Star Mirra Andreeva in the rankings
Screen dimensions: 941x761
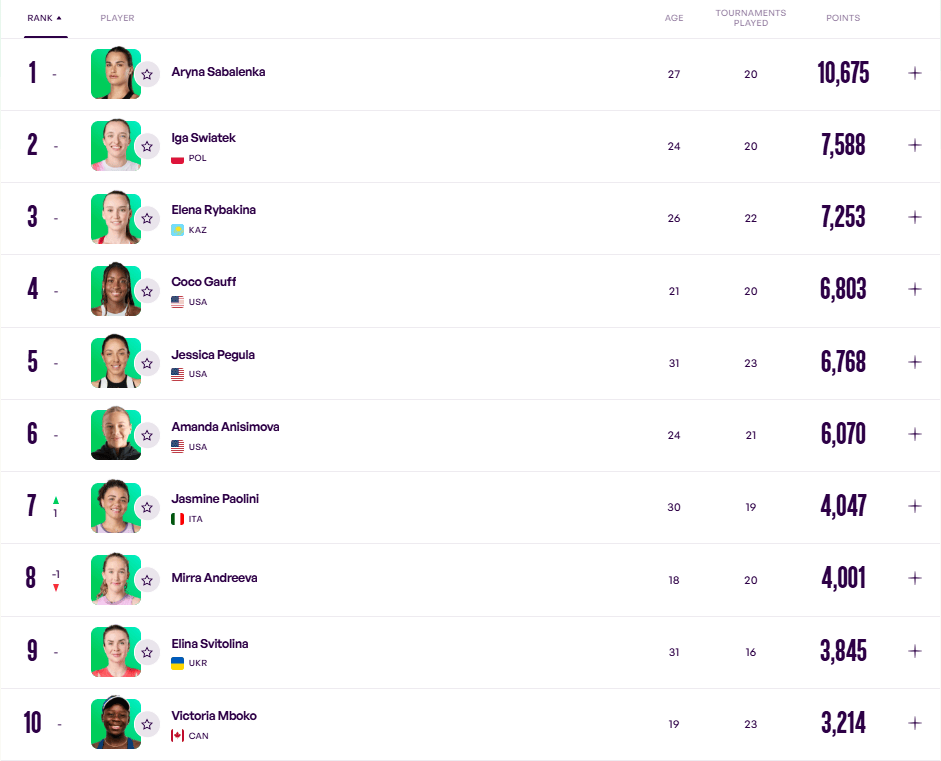pyautogui.click(x=147, y=579)
